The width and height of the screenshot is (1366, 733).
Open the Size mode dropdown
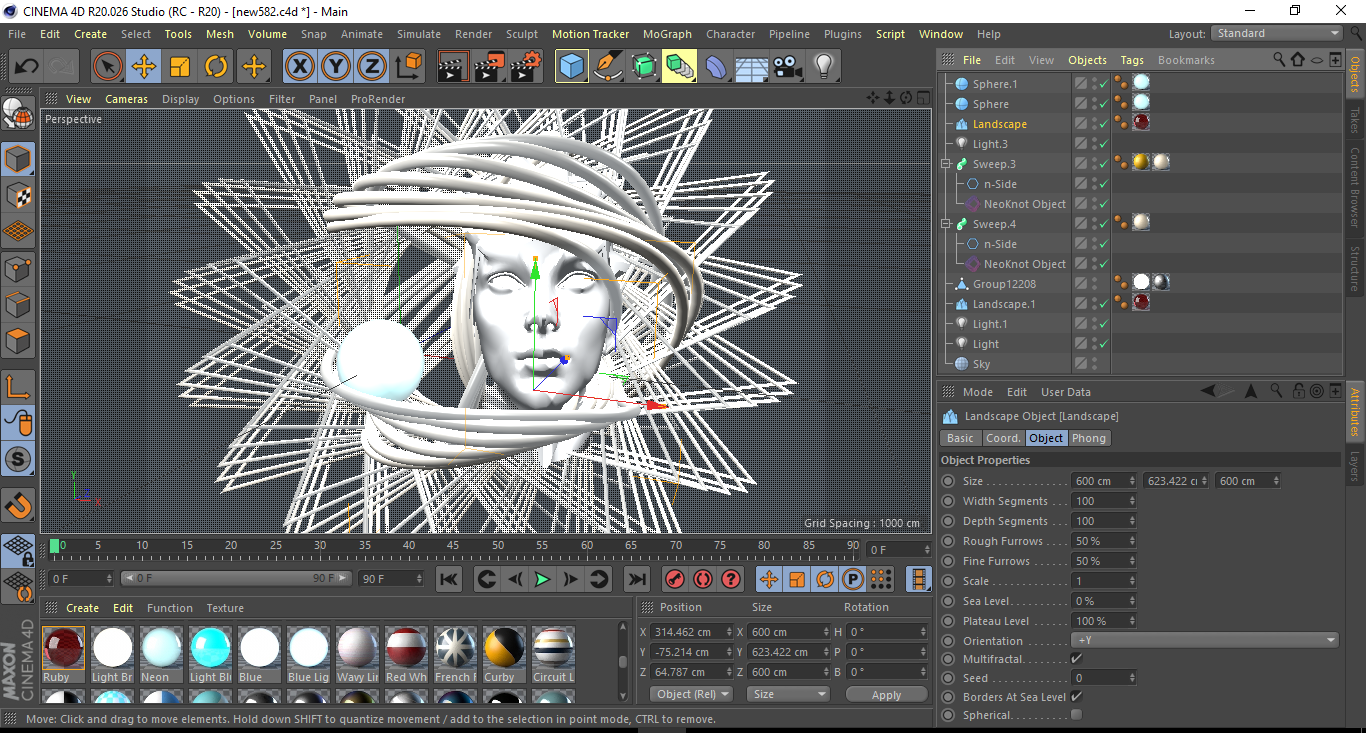(x=789, y=694)
